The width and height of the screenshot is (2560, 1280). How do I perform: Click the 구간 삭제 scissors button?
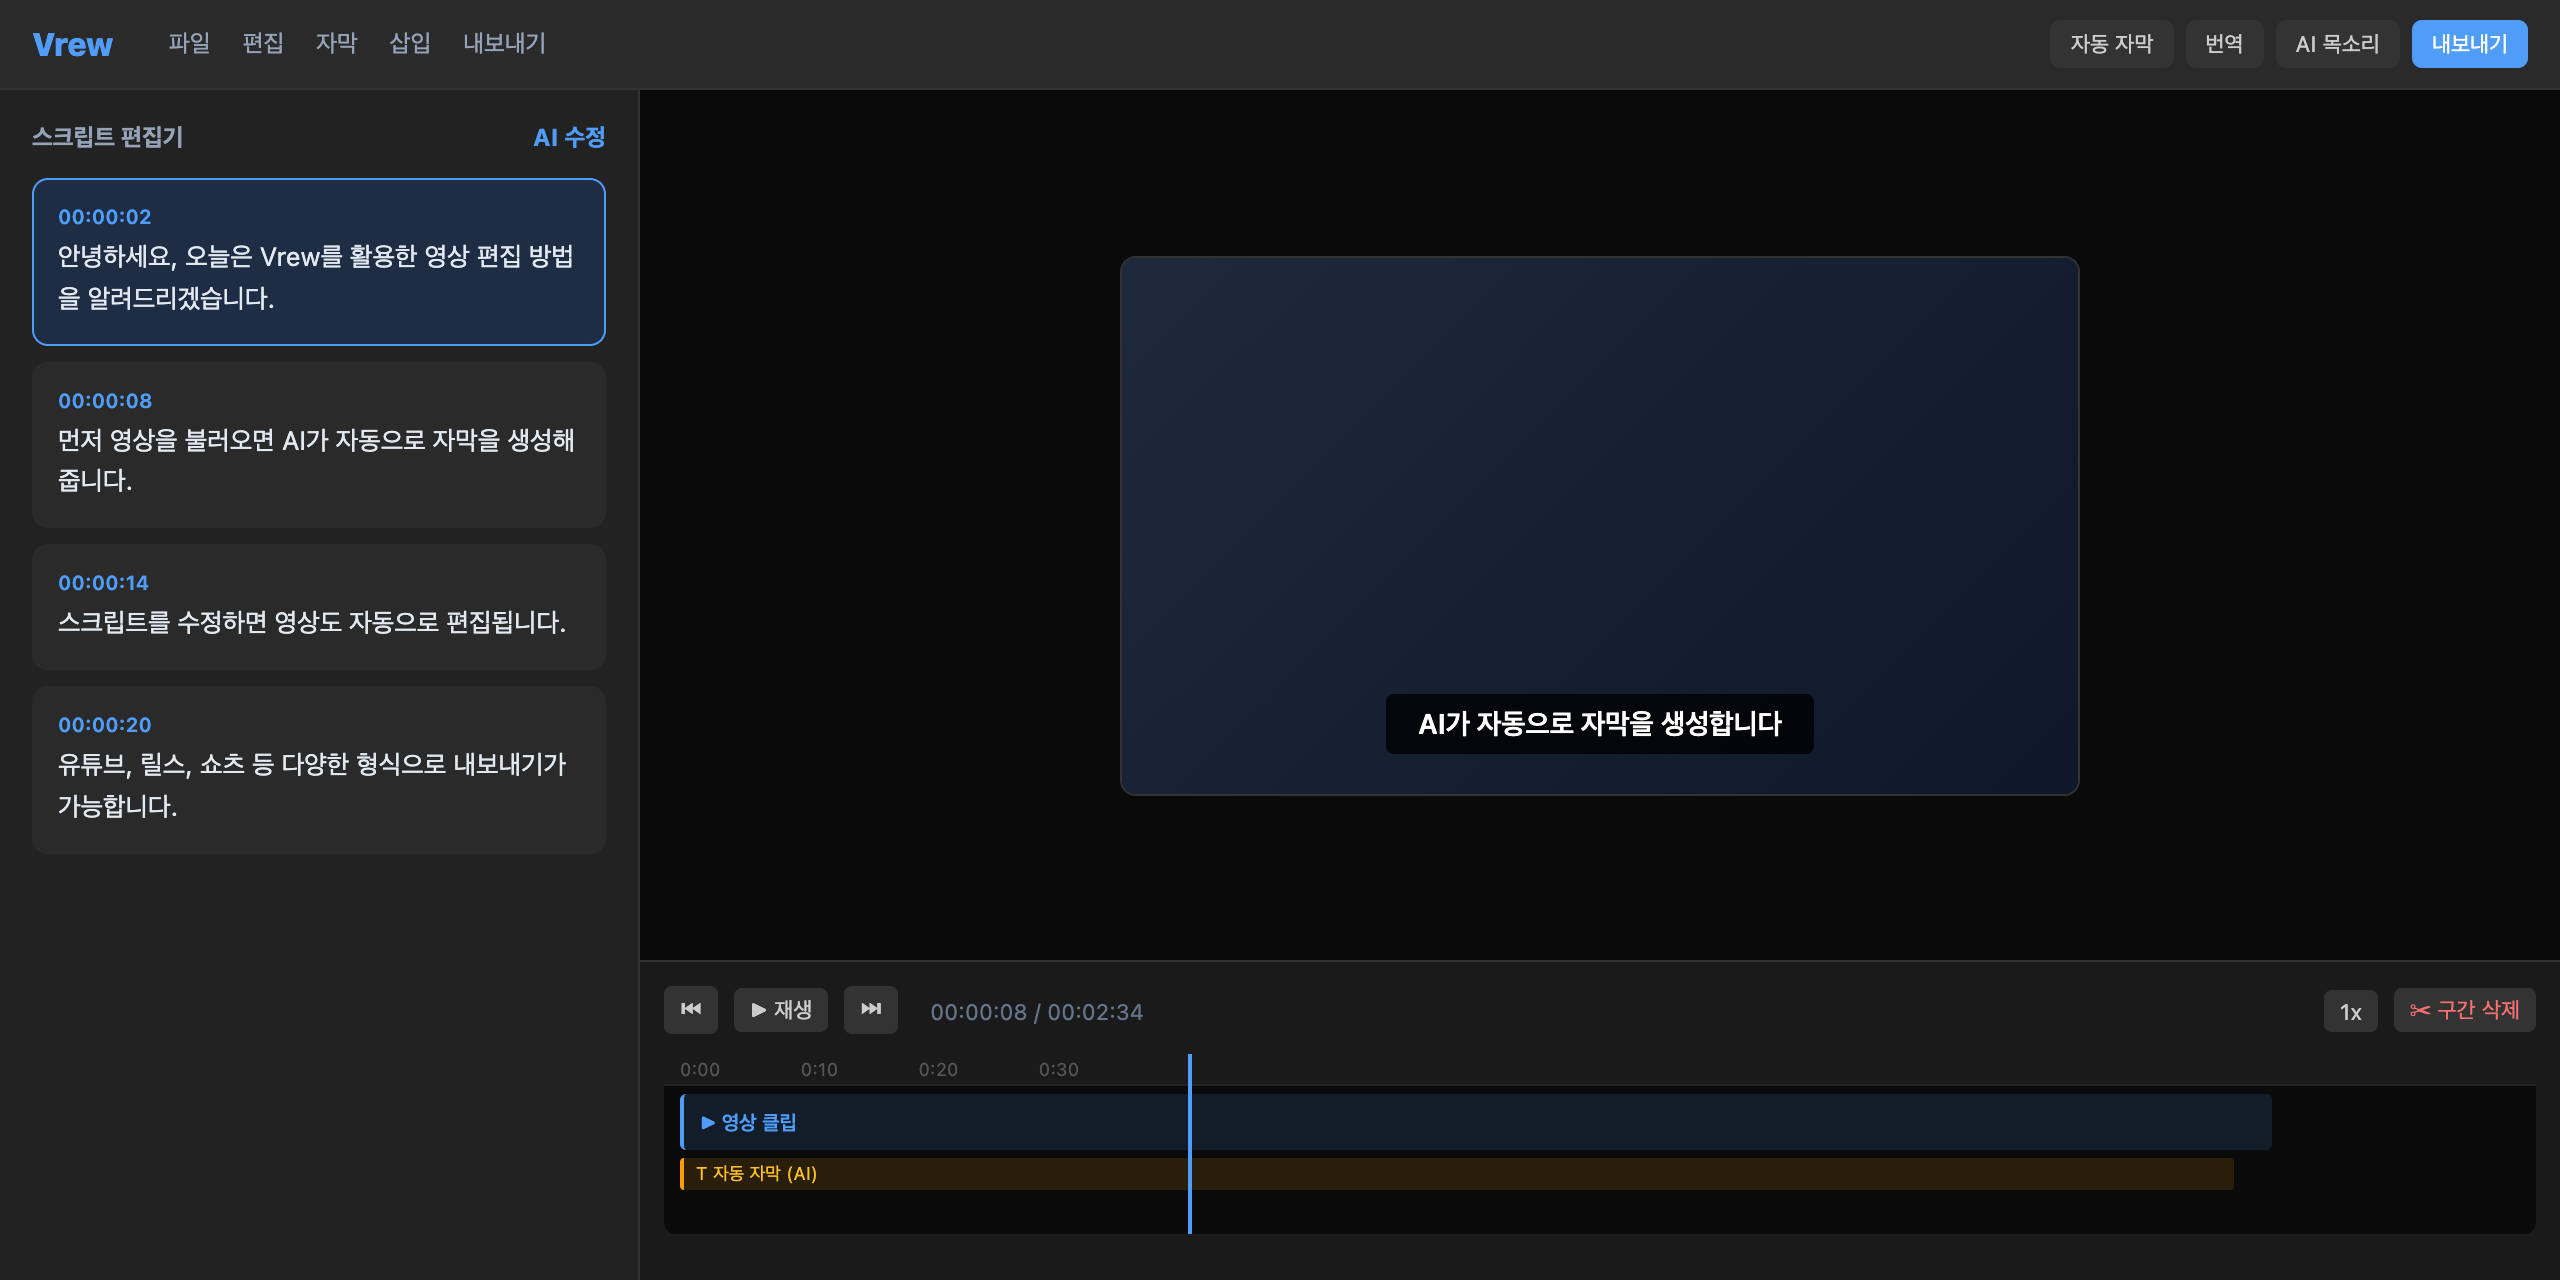pyautogui.click(x=2464, y=1010)
